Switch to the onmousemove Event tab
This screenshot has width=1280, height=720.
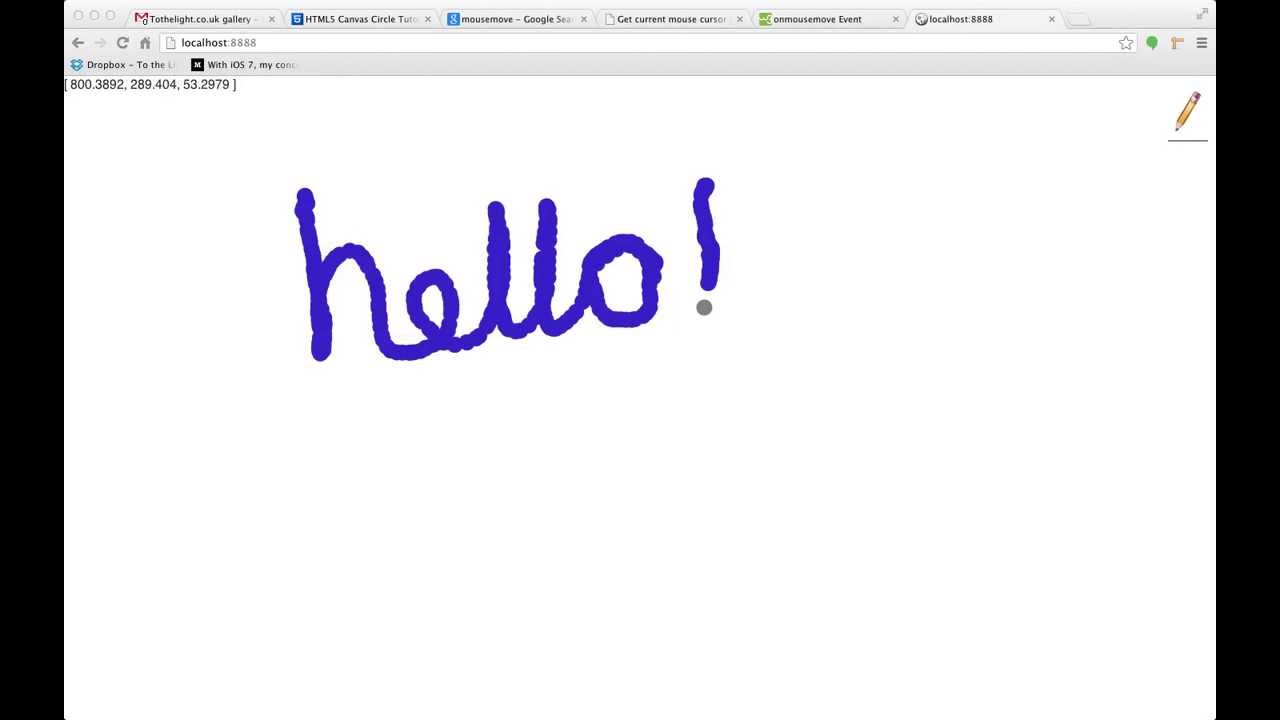tap(820, 18)
